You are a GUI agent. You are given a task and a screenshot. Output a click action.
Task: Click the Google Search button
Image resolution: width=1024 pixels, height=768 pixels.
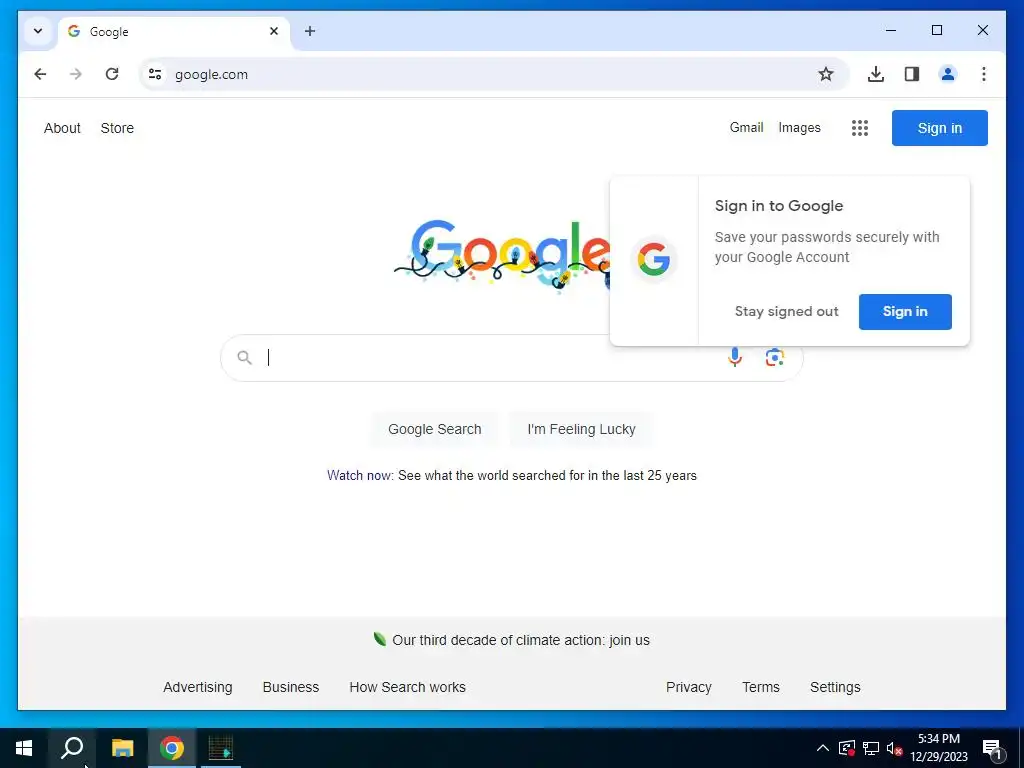434,429
